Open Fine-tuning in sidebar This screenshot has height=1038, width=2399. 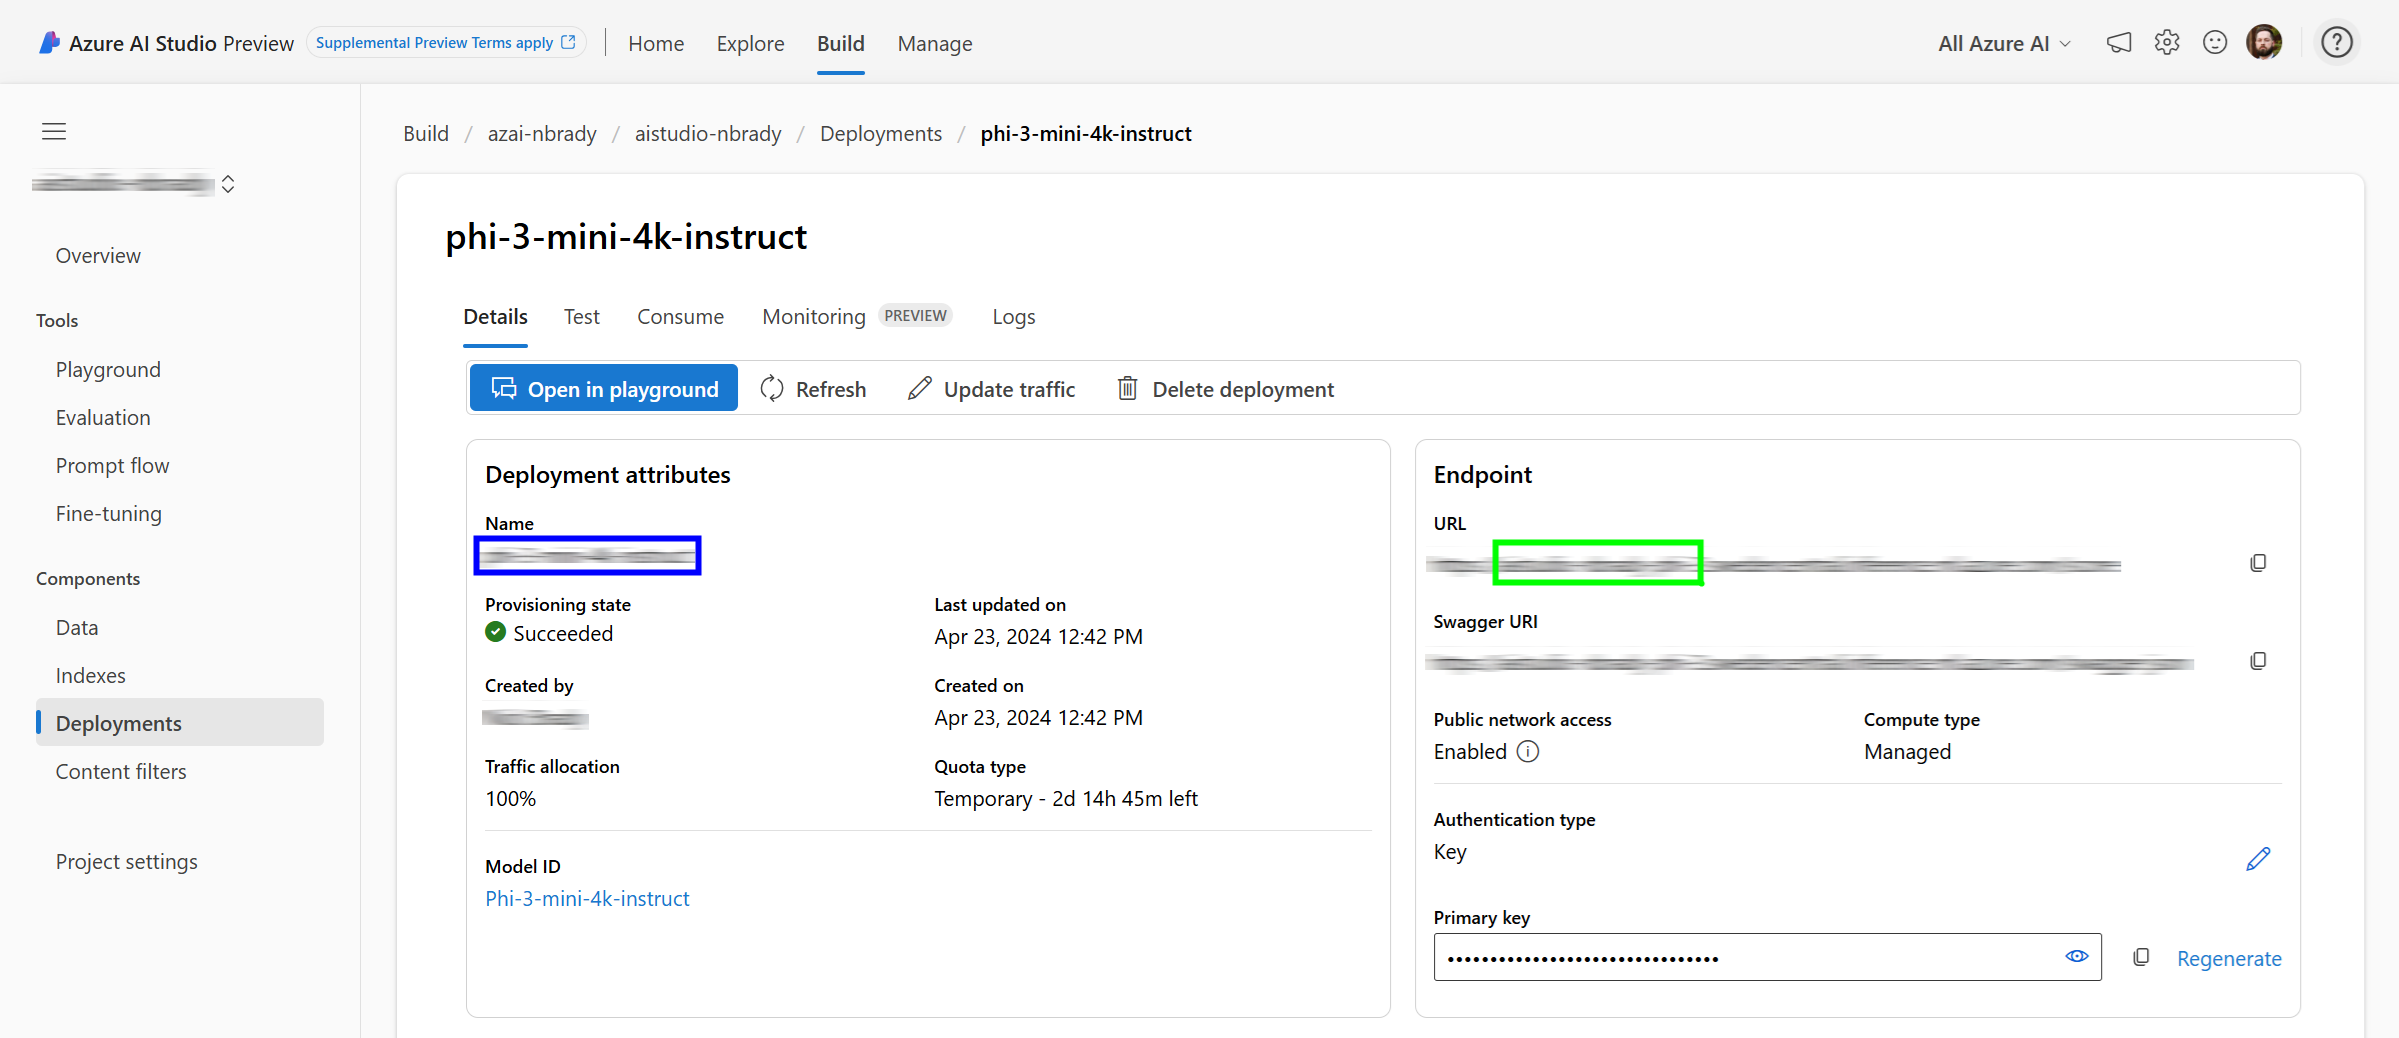click(108, 513)
